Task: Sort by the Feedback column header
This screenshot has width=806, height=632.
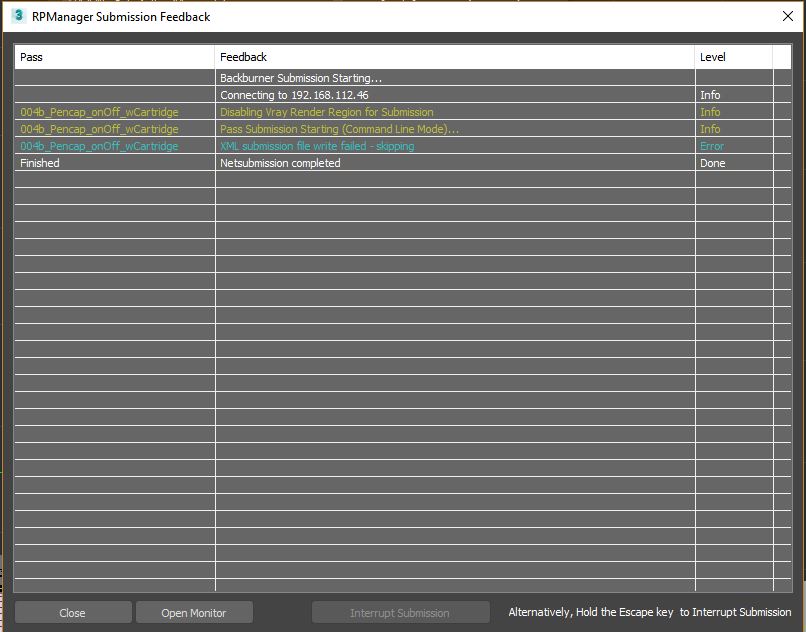Action: (x=454, y=57)
